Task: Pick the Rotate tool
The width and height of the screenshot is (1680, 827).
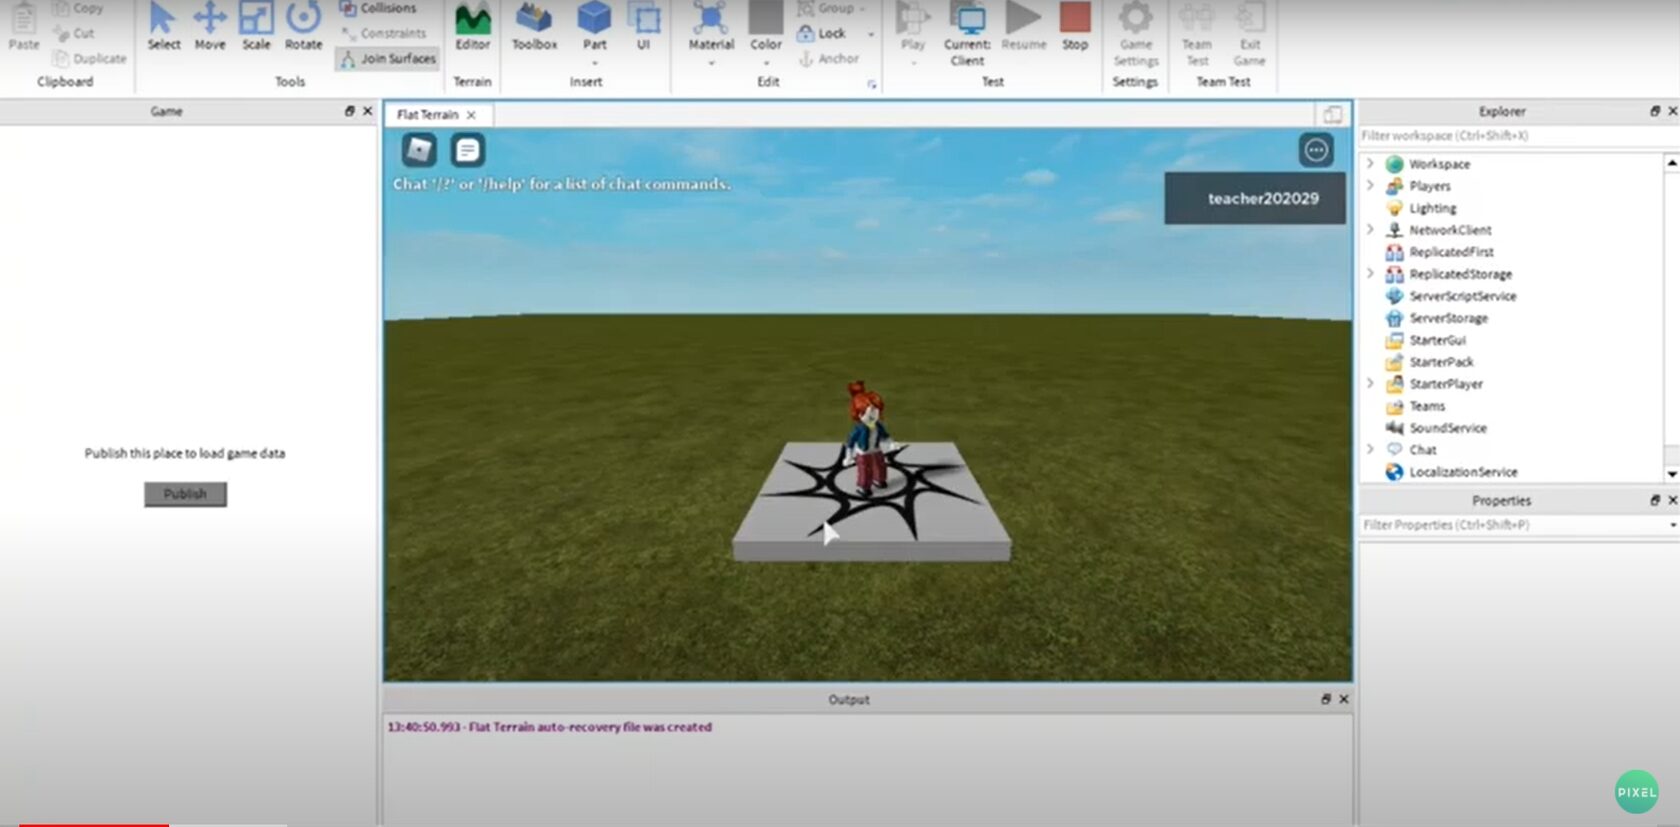Action: tap(303, 27)
